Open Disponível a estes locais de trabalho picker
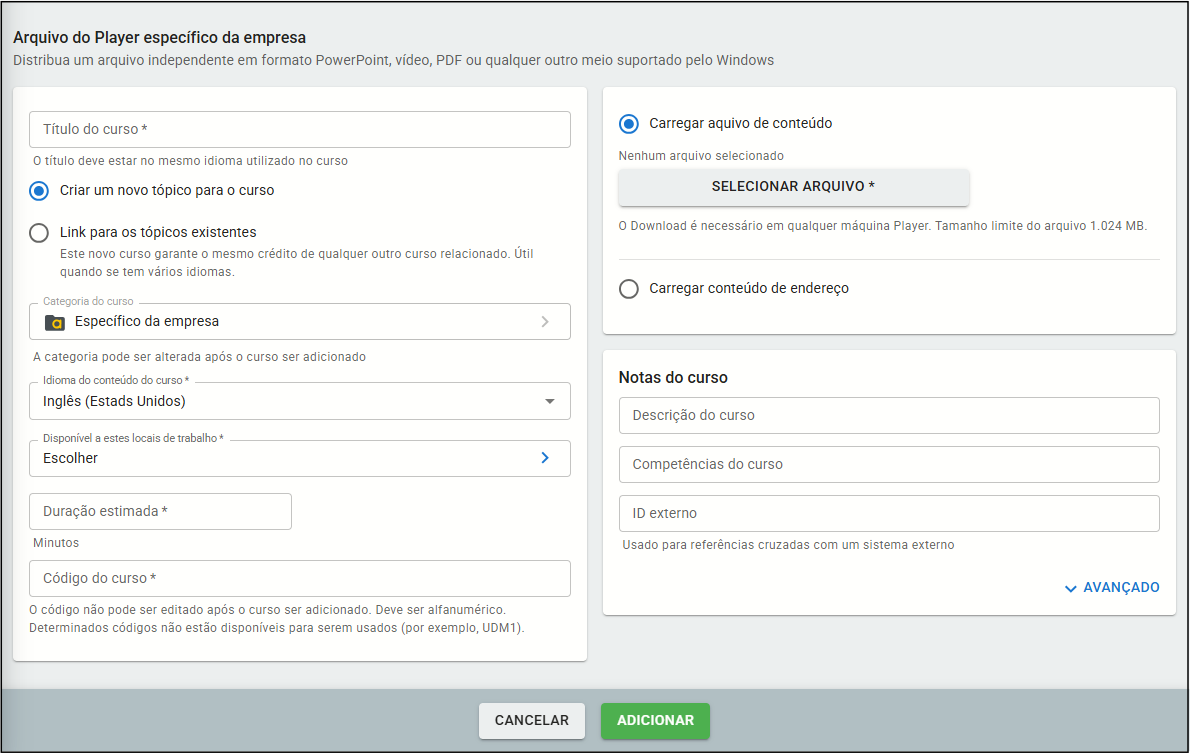The height and width of the screenshot is (753, 1190). [290, 458]
